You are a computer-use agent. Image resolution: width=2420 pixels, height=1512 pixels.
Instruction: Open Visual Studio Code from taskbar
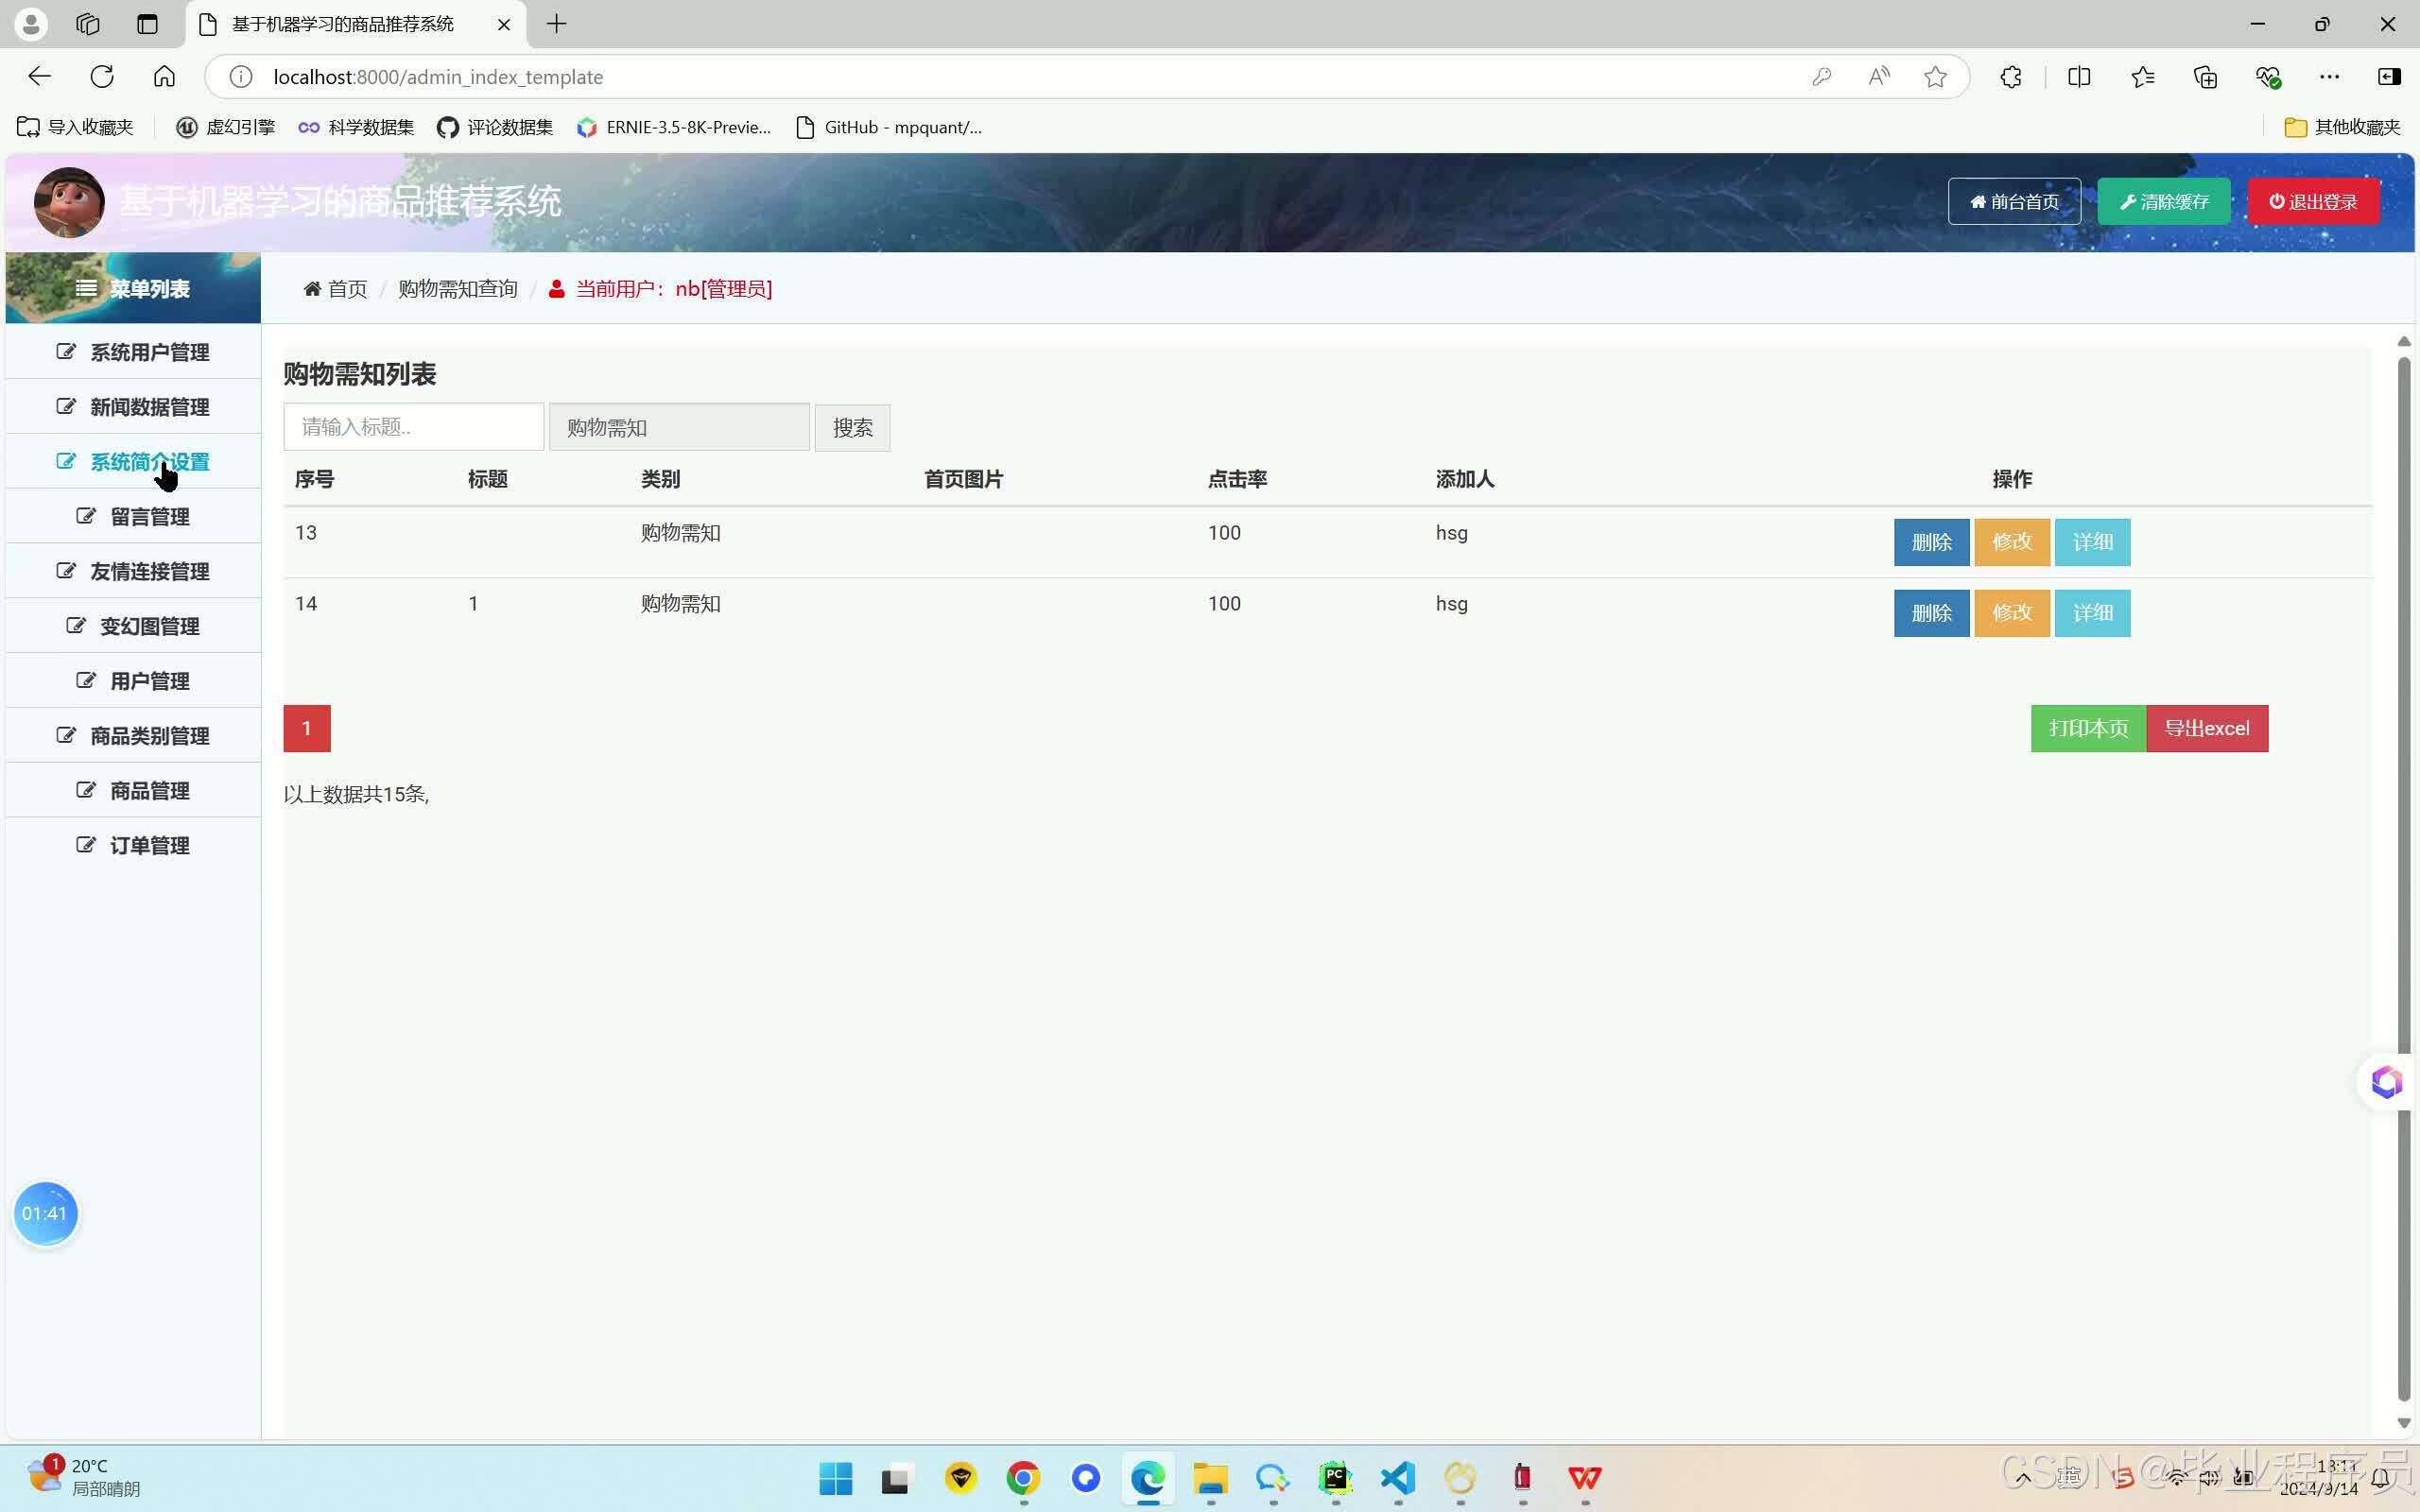click(x=1398, y=1477)
